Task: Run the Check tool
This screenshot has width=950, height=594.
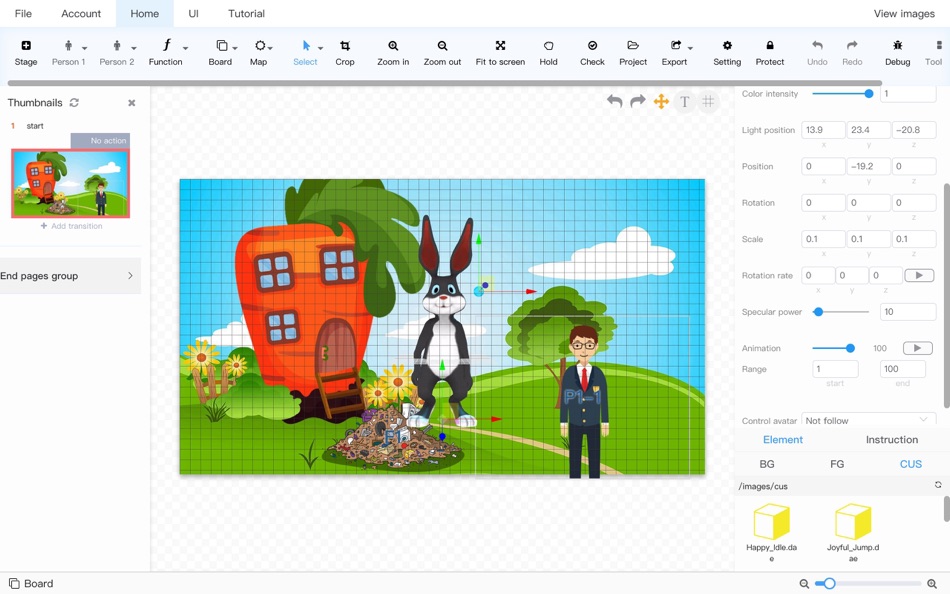Action: (x=593, y=53)
